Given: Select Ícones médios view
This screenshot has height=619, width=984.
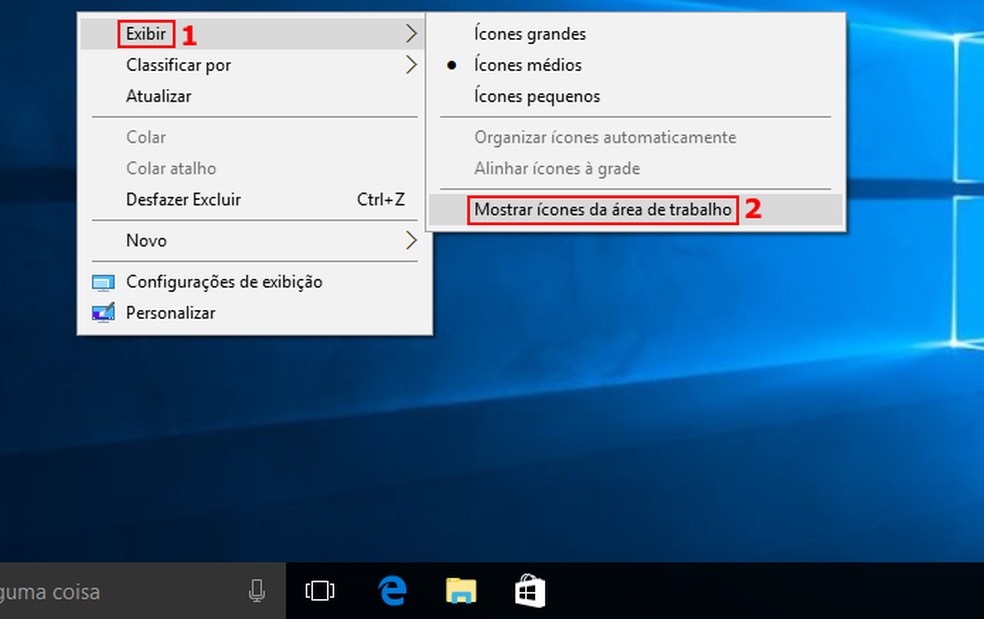Looking at the screenshot, I should (636, 65).
